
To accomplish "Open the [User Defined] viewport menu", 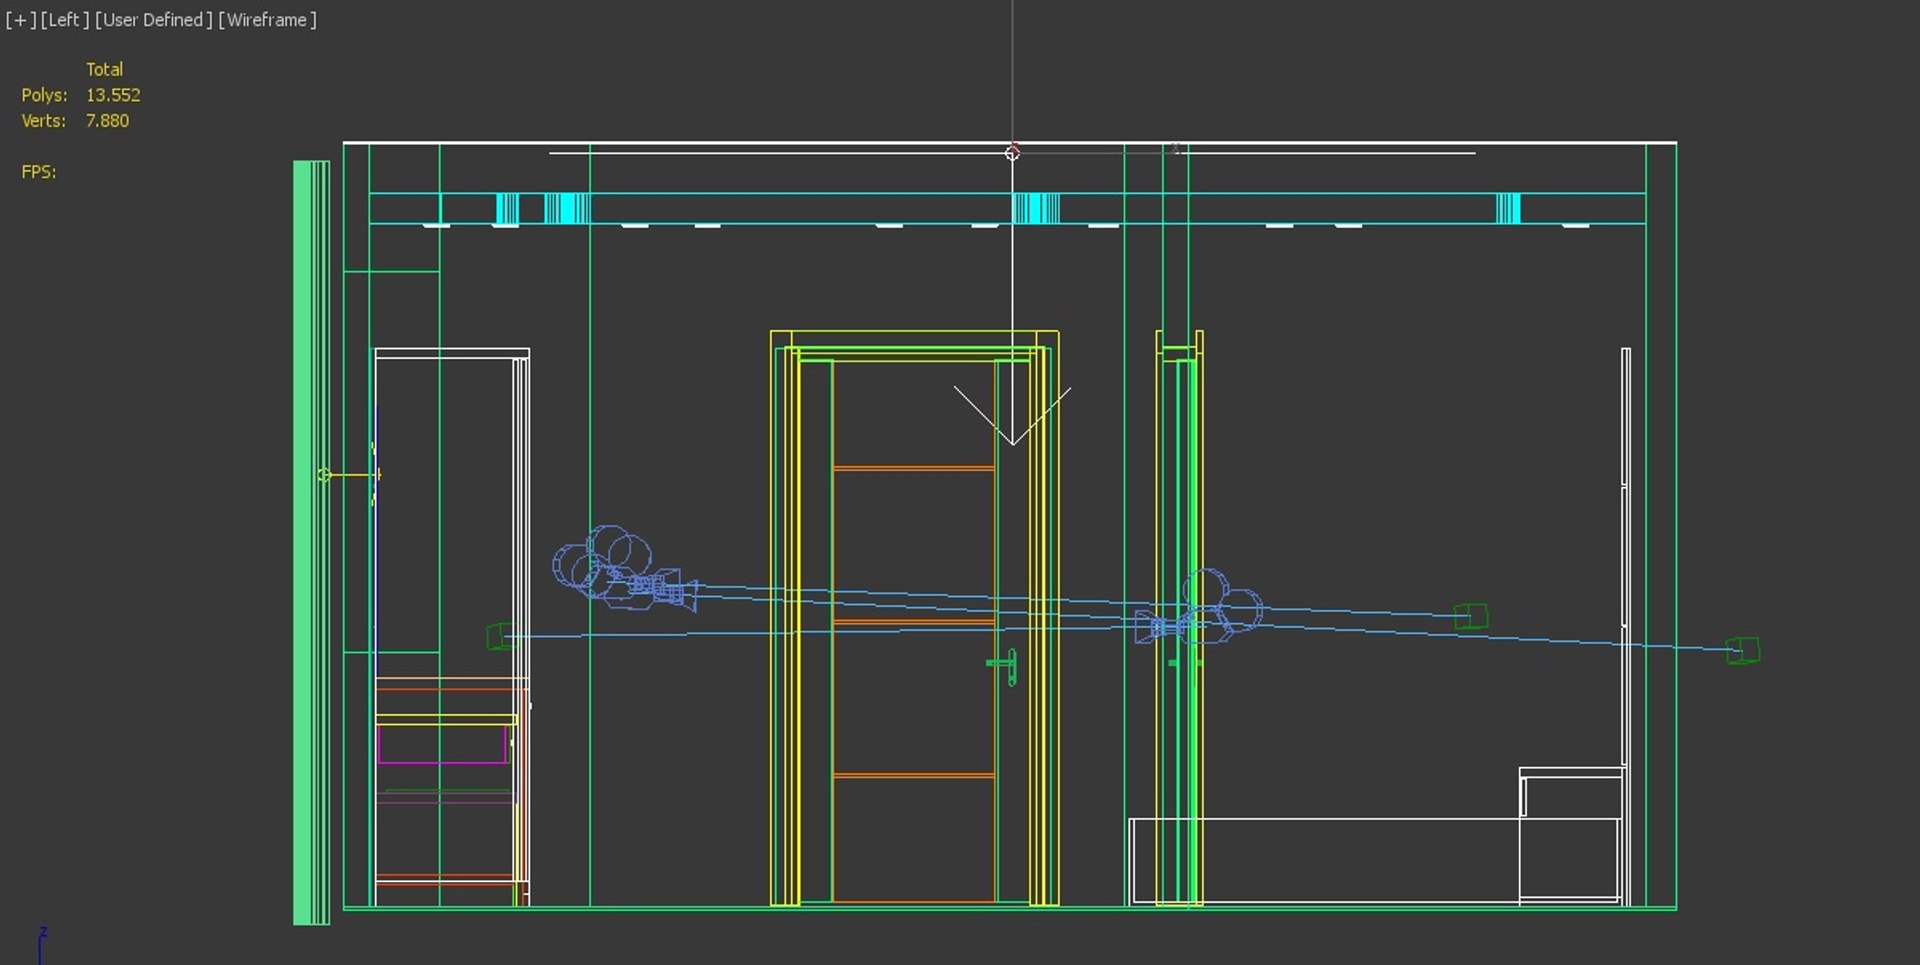I will 154,20.
